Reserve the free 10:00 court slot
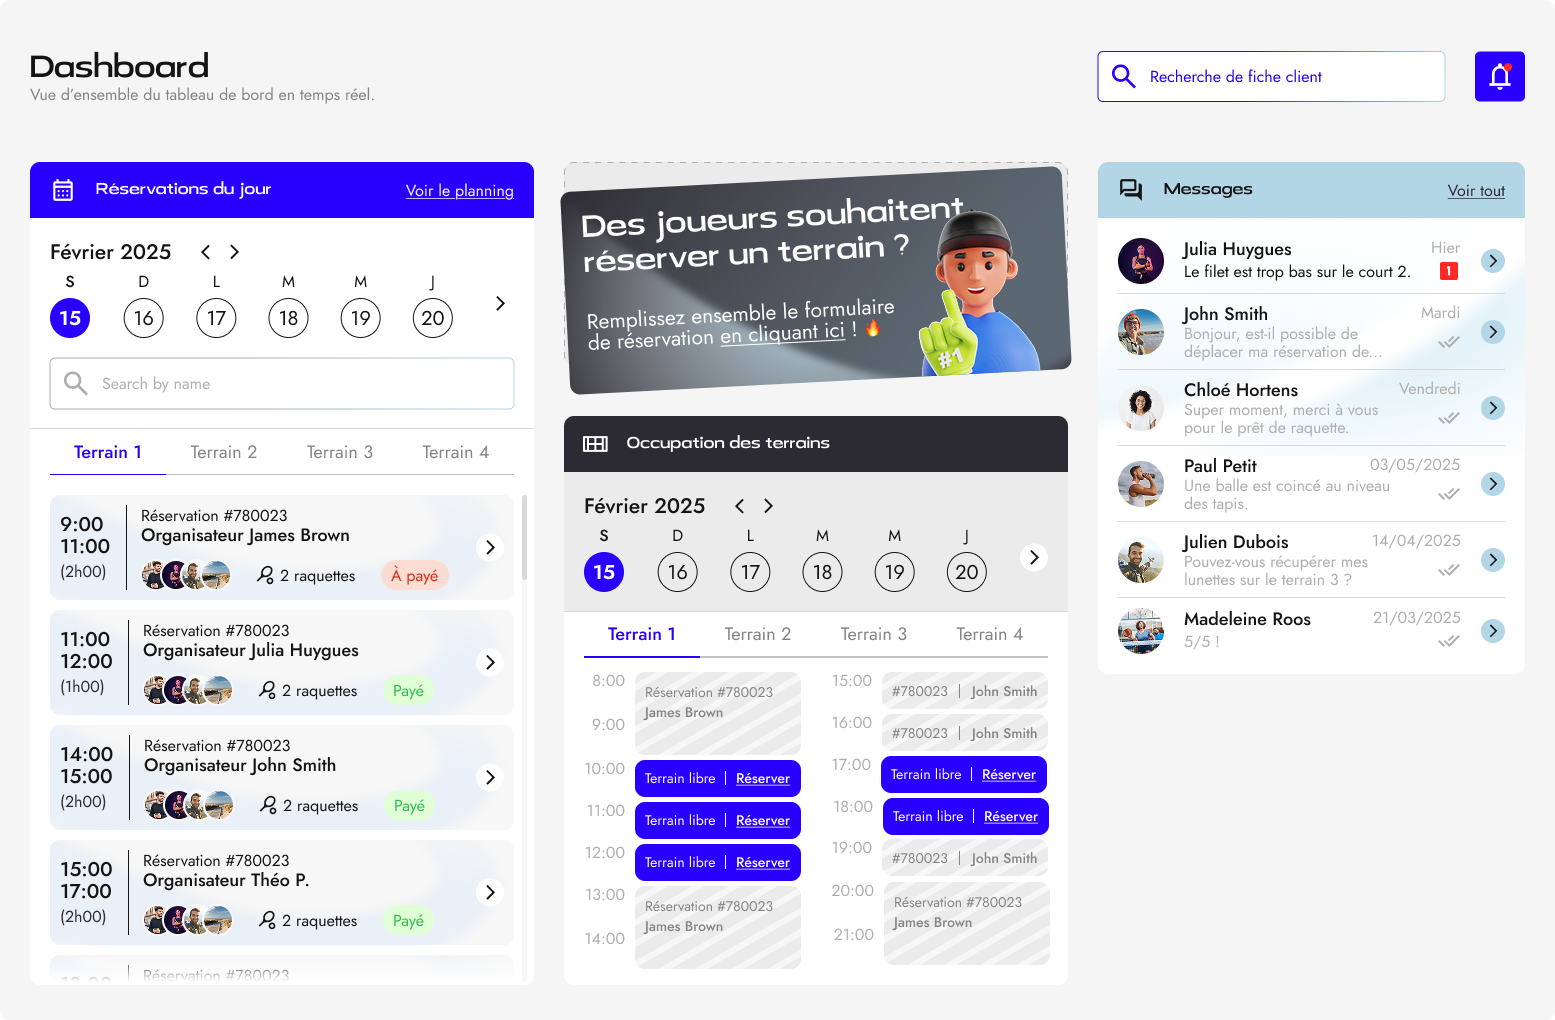Viewport: 1555px width, 1020px height. tap(762, 779)
